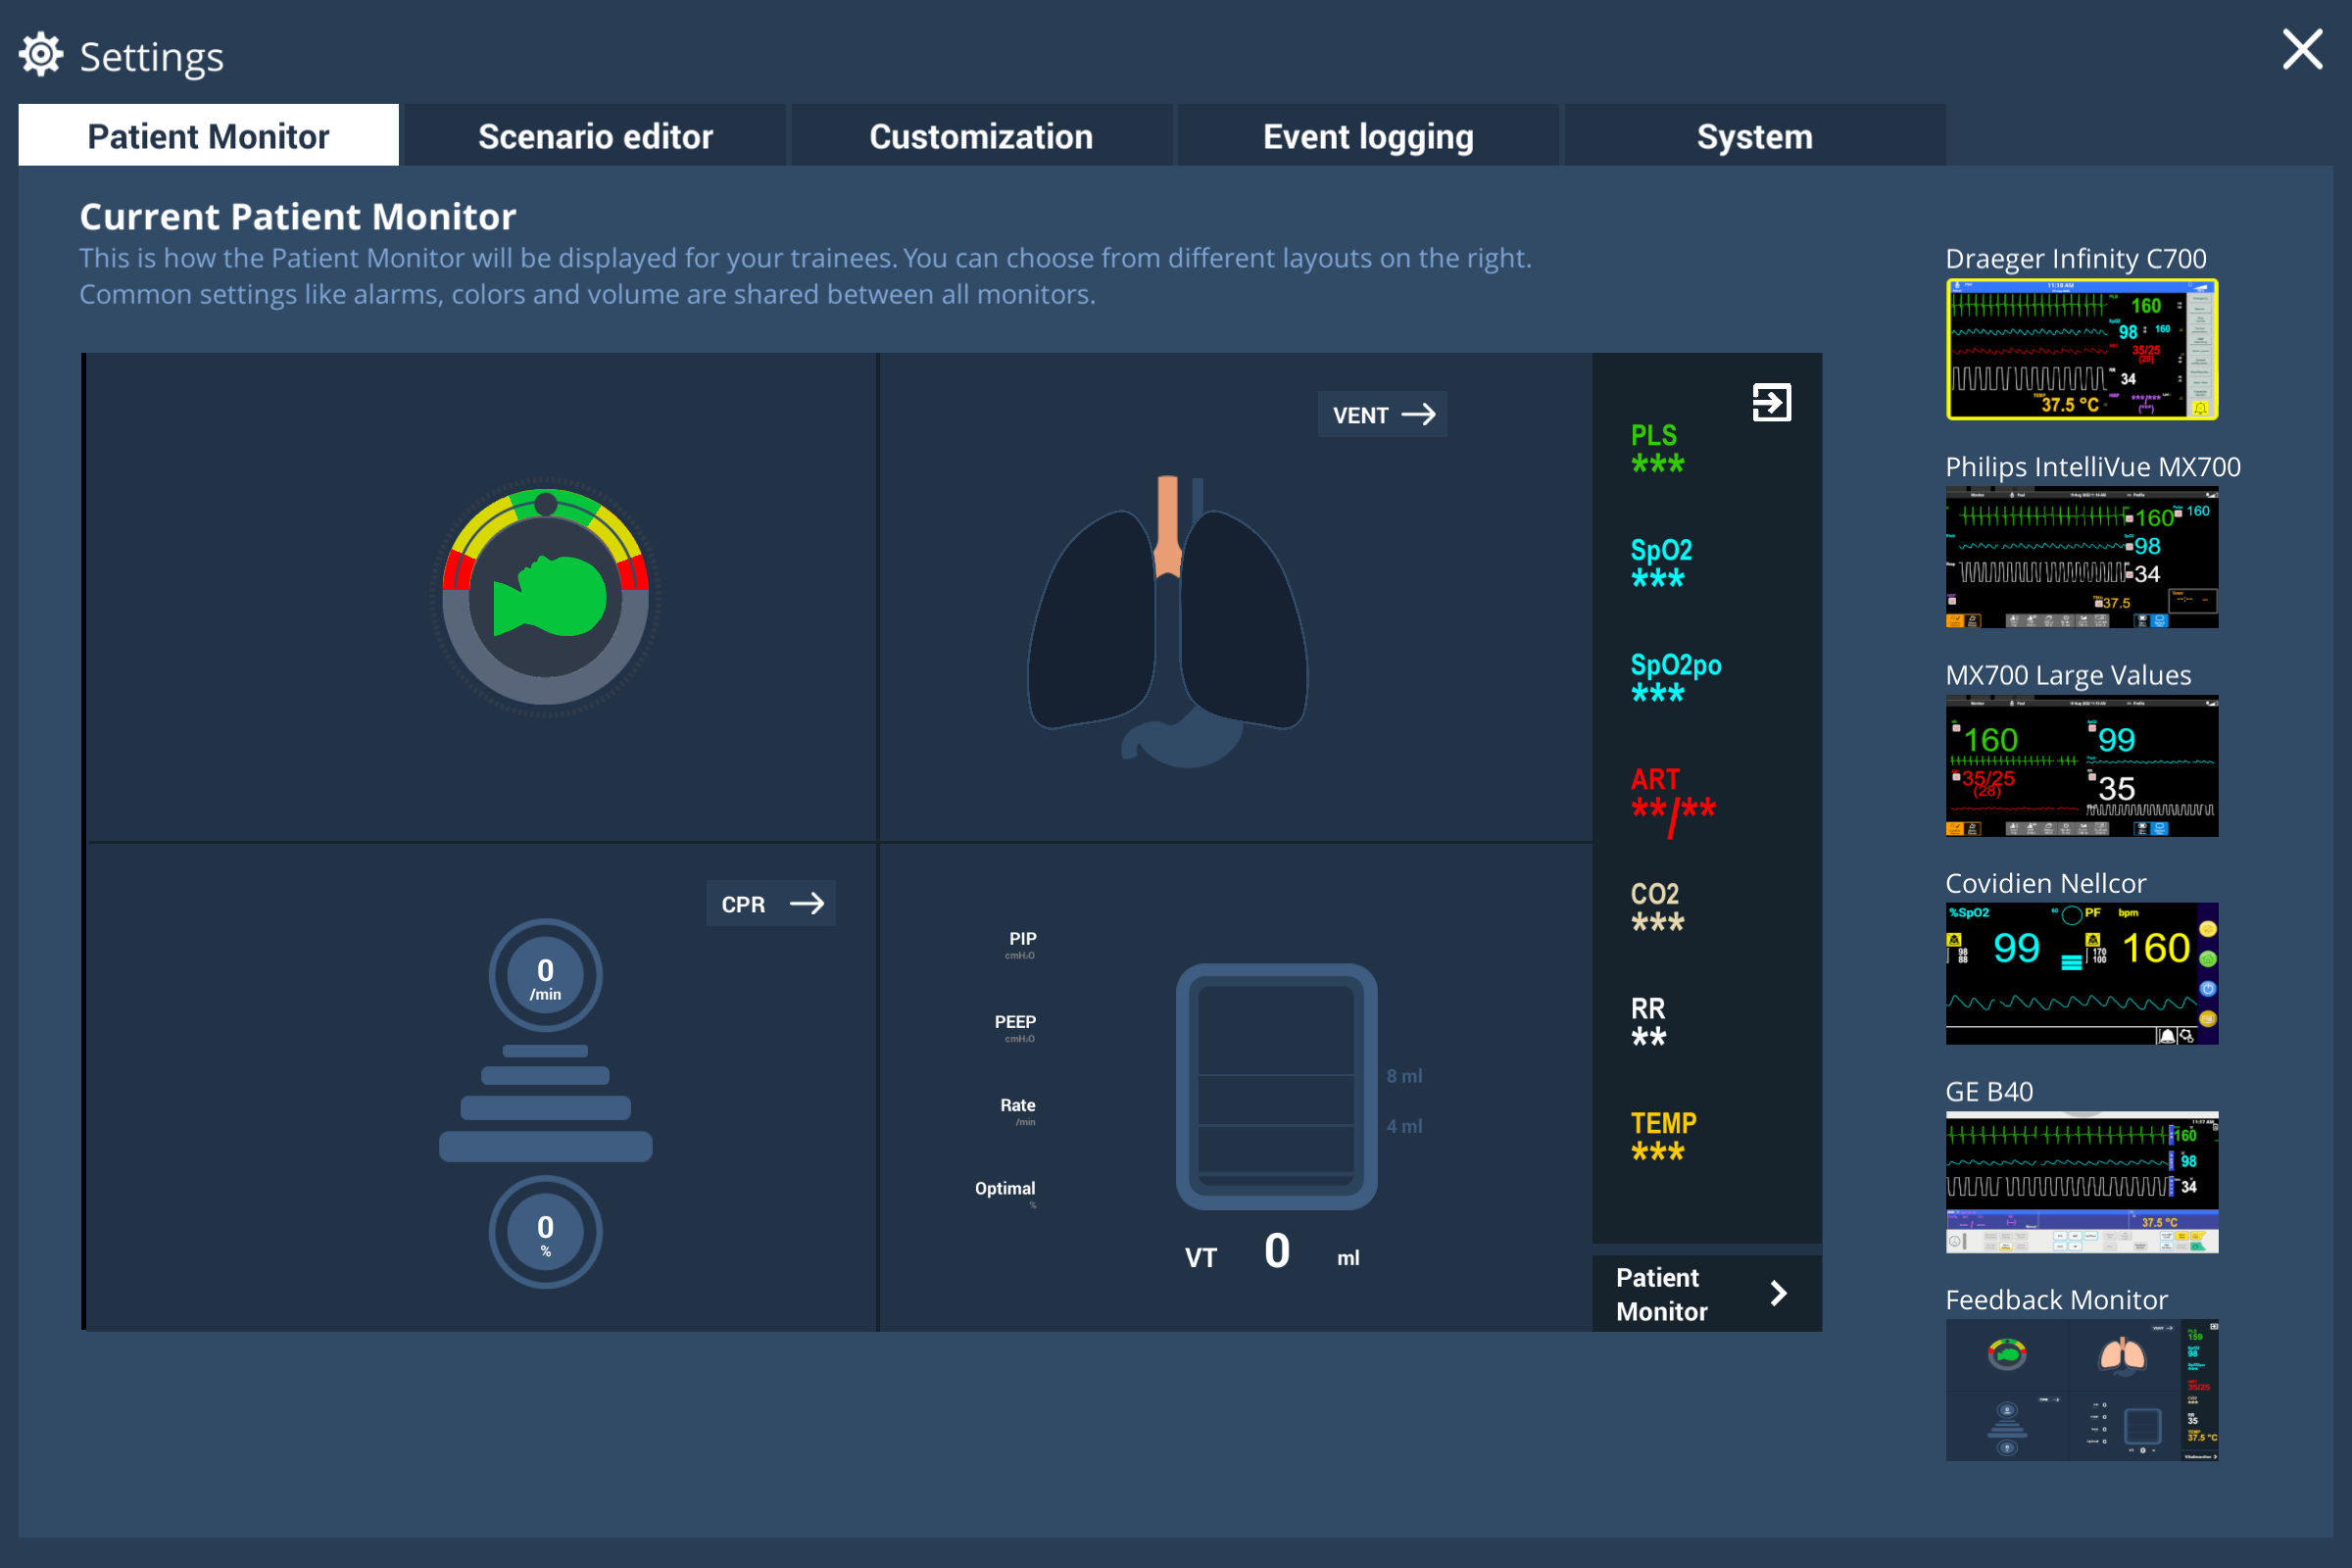
Task: Apply the GE B40 monitor layout
Action: [2082, 1181]
